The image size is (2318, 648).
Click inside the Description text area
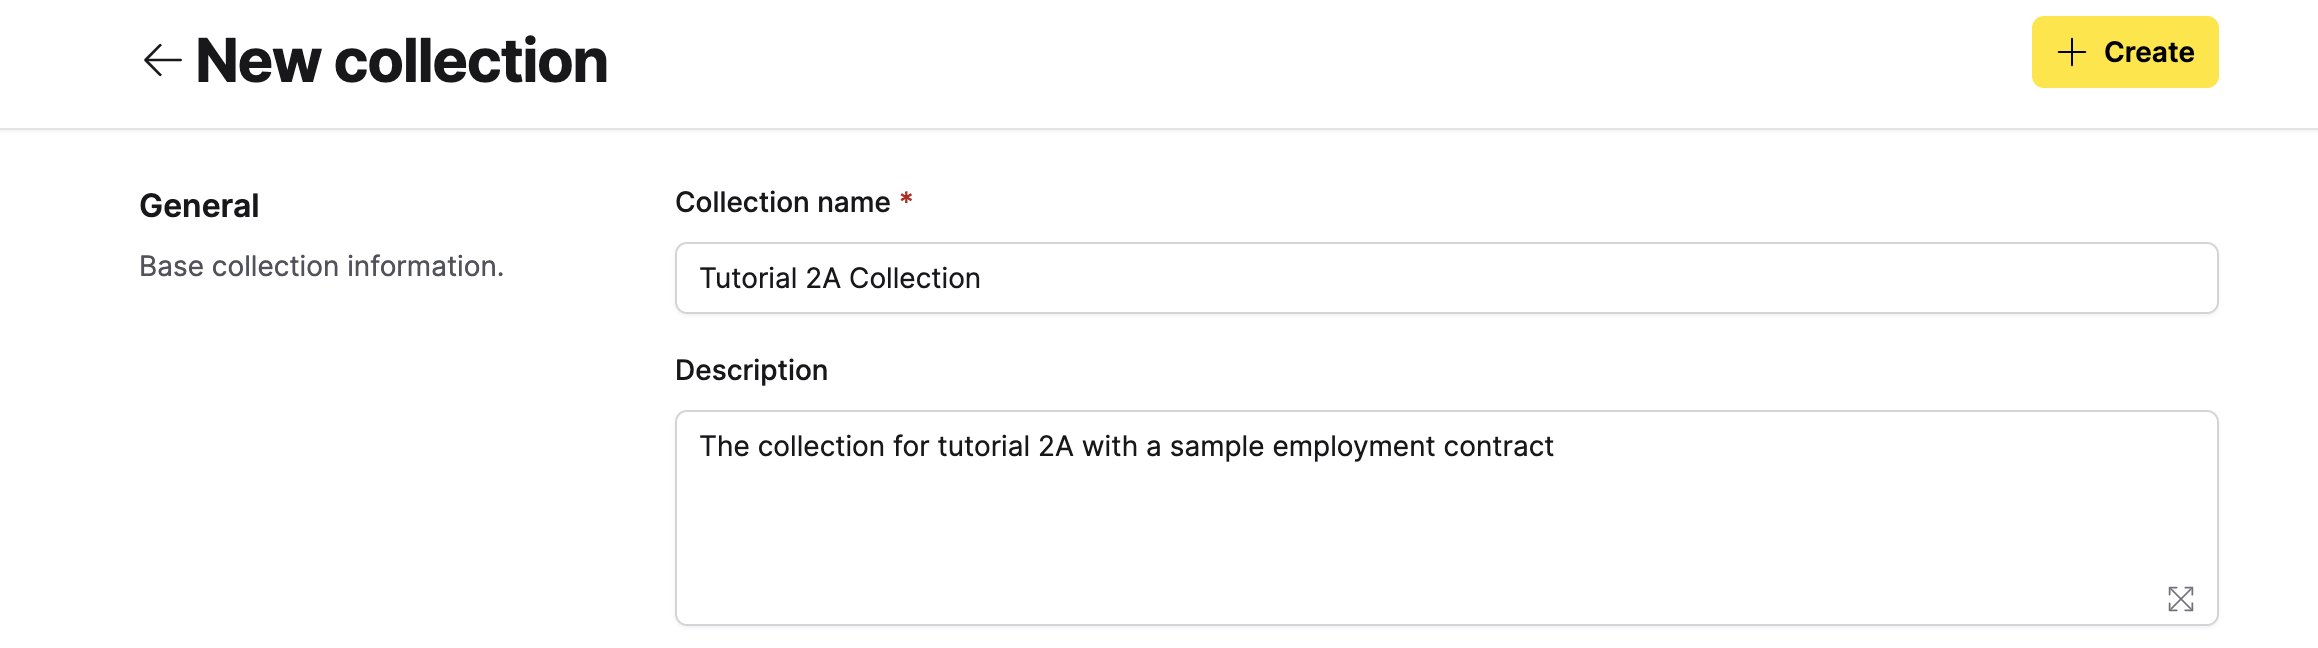pos(1445,520)
